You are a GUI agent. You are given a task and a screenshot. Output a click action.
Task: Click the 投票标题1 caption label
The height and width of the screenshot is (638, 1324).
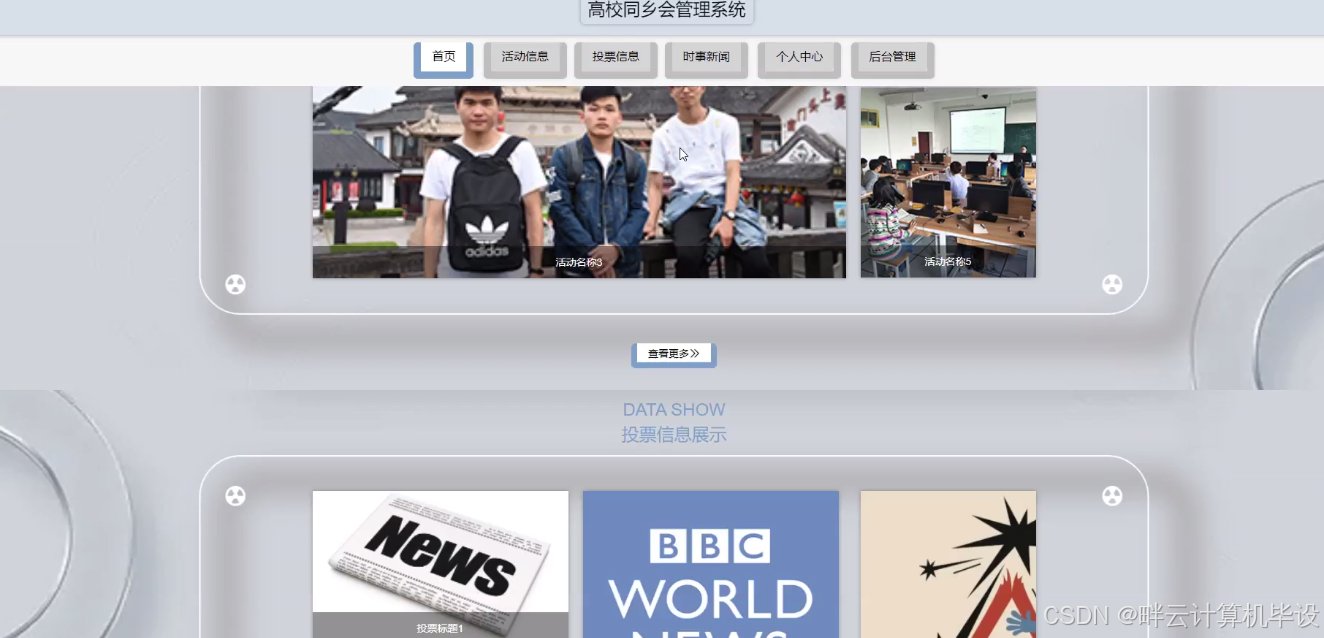440,628
